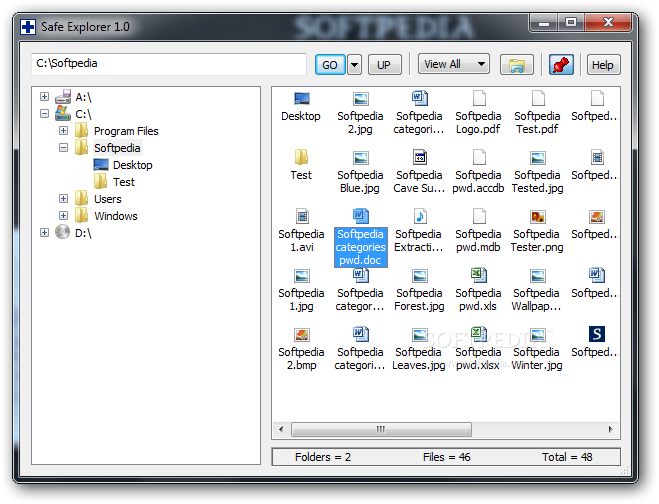Screen dimensions: 659x504
Task: Expand the Users folder node
Action: (63, 198)
